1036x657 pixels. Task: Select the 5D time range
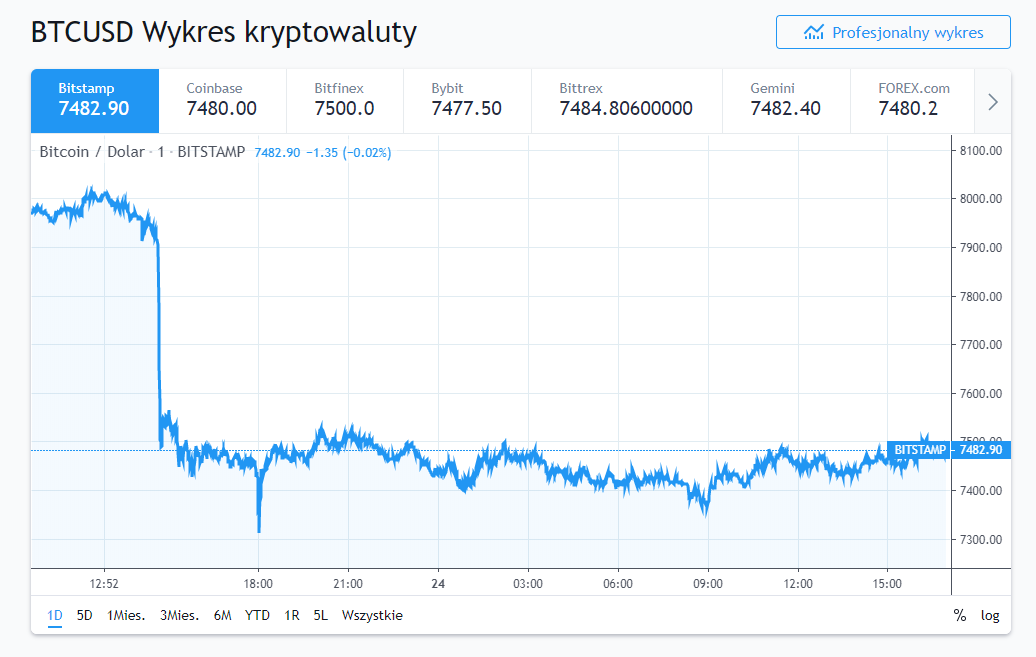point(85,615)
